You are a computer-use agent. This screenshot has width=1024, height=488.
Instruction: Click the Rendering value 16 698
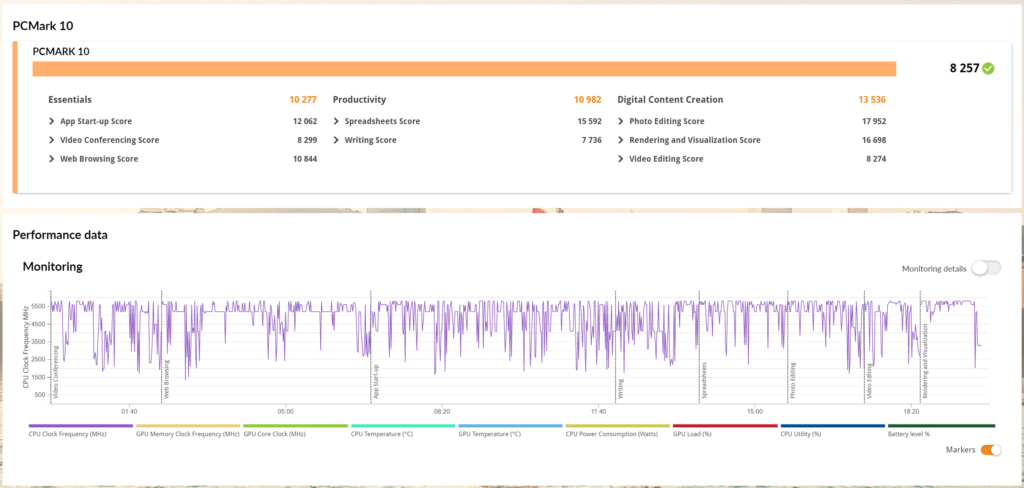pos(874,140)
